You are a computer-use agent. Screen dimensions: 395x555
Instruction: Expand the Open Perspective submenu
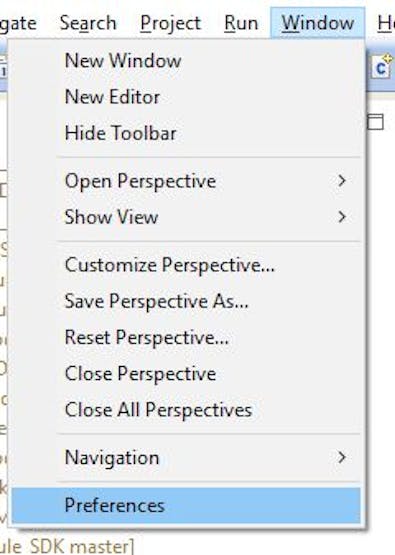pyautogui.click(x=186, y=181)
